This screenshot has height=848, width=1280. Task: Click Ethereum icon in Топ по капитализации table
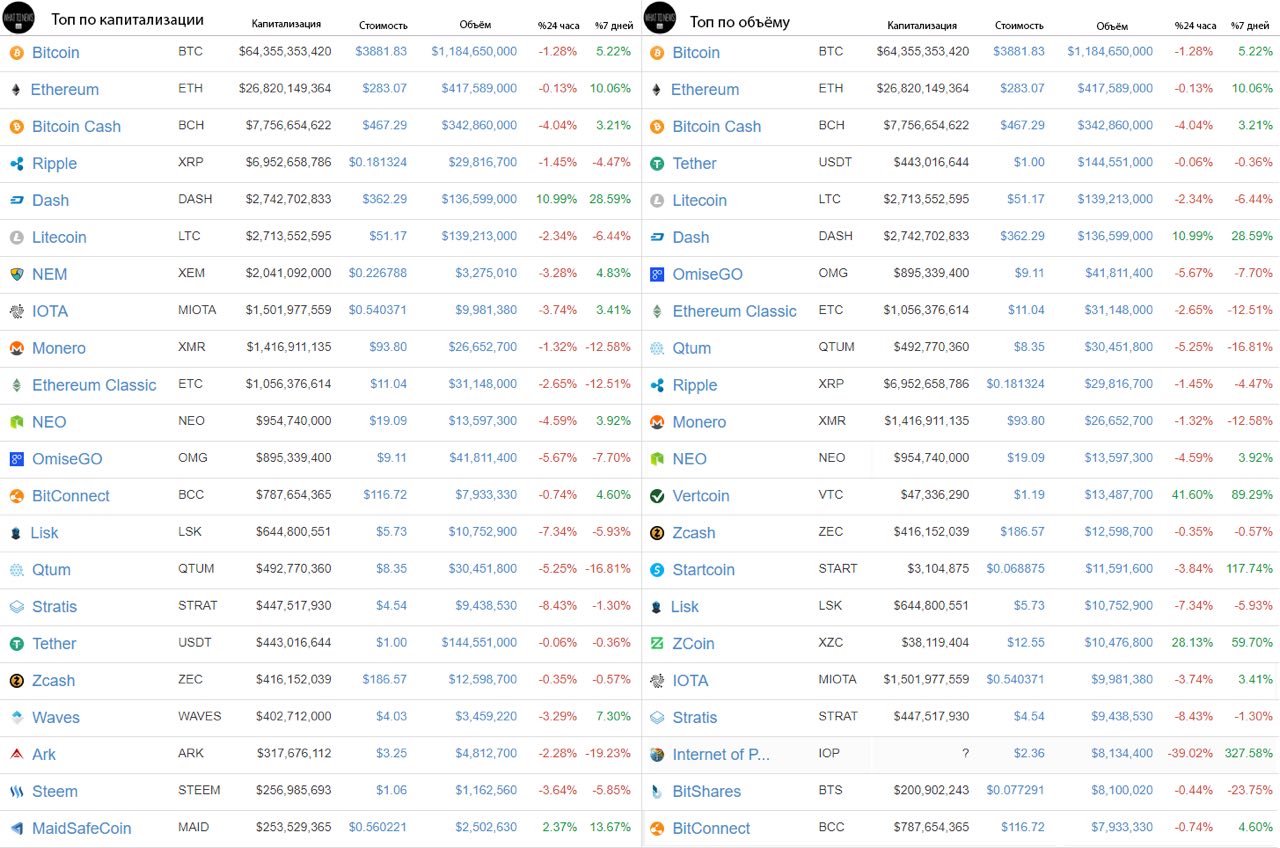[x=16, y=89]
